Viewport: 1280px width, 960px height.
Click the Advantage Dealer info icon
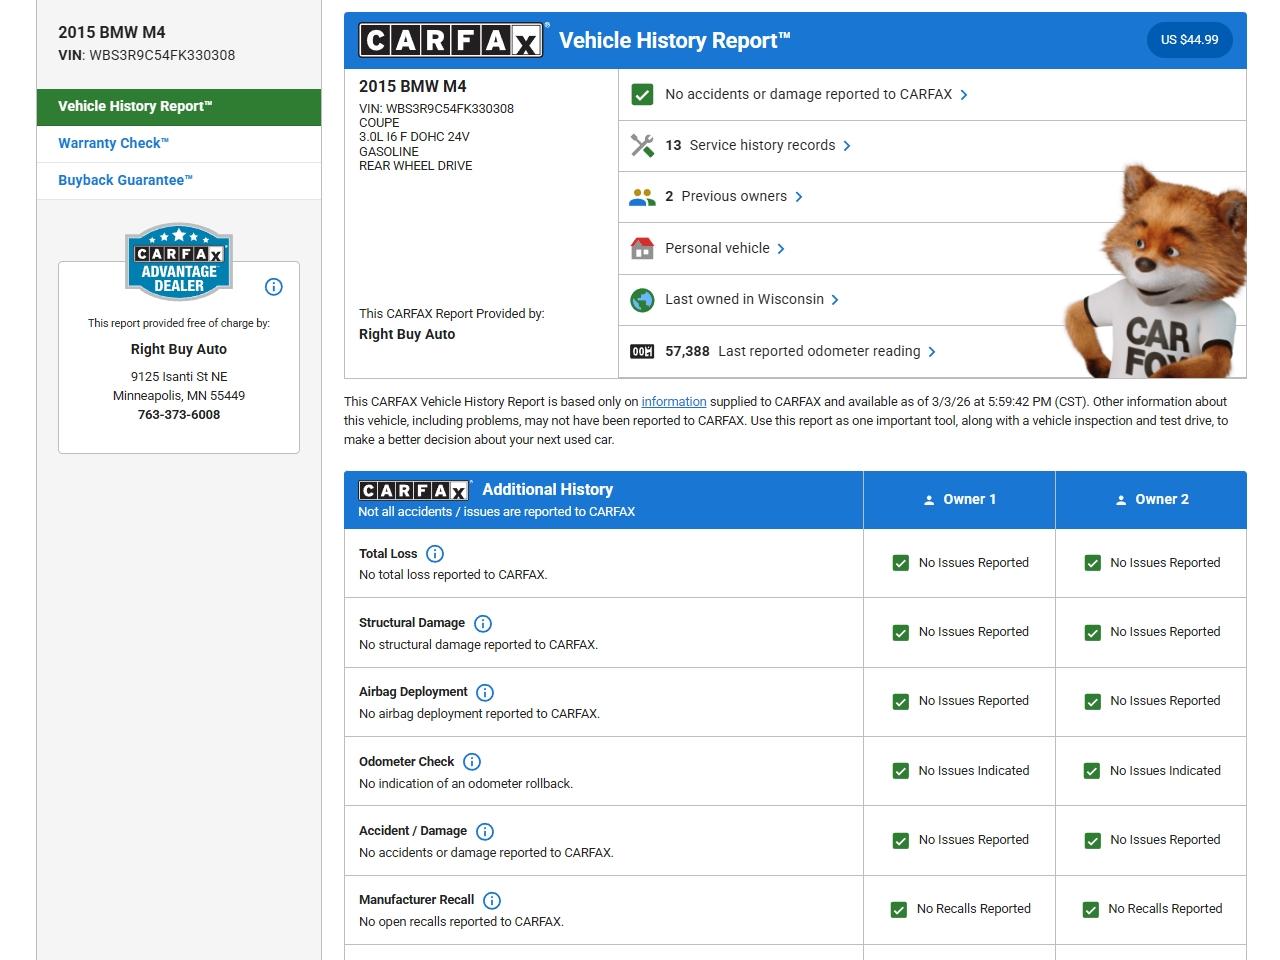click(x=274, y=287)
